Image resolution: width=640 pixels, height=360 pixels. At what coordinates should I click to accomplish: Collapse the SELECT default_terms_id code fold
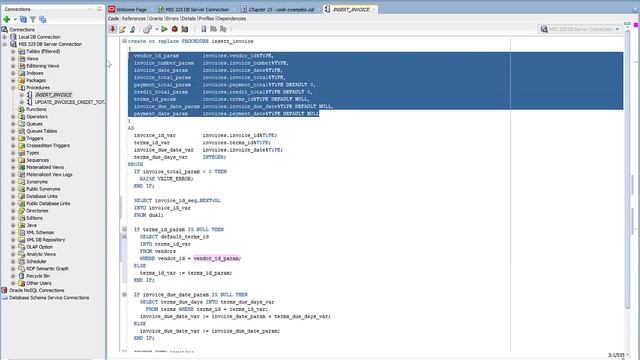coord(124,237)
